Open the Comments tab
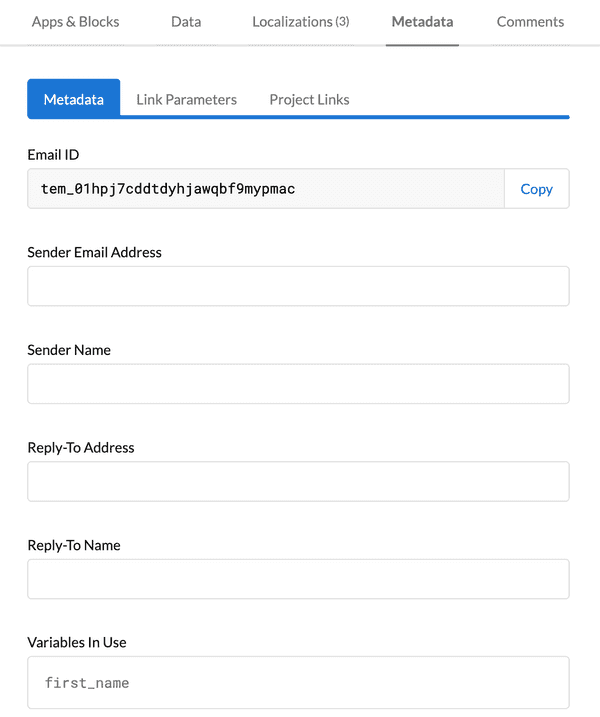The width and height of the screenshot is (600, 717). (x=530, y=21)
